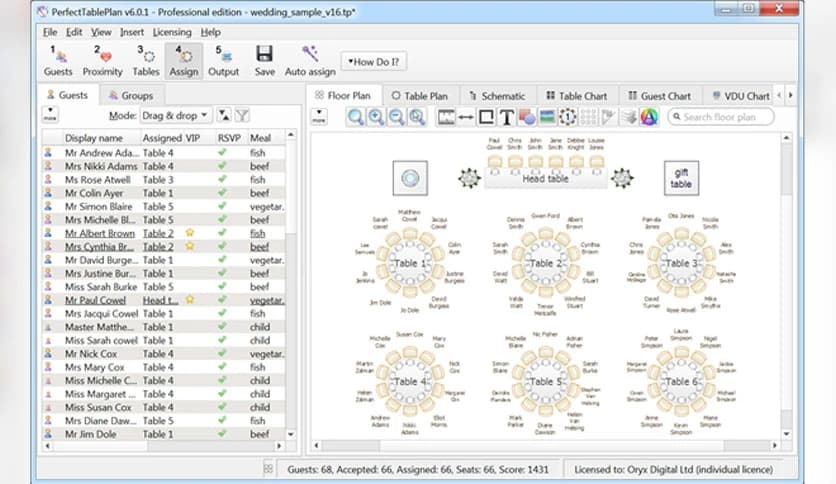Click the sort order arrows icon in Guests pane
Screen dimensions: 836x484
[224, 115]
